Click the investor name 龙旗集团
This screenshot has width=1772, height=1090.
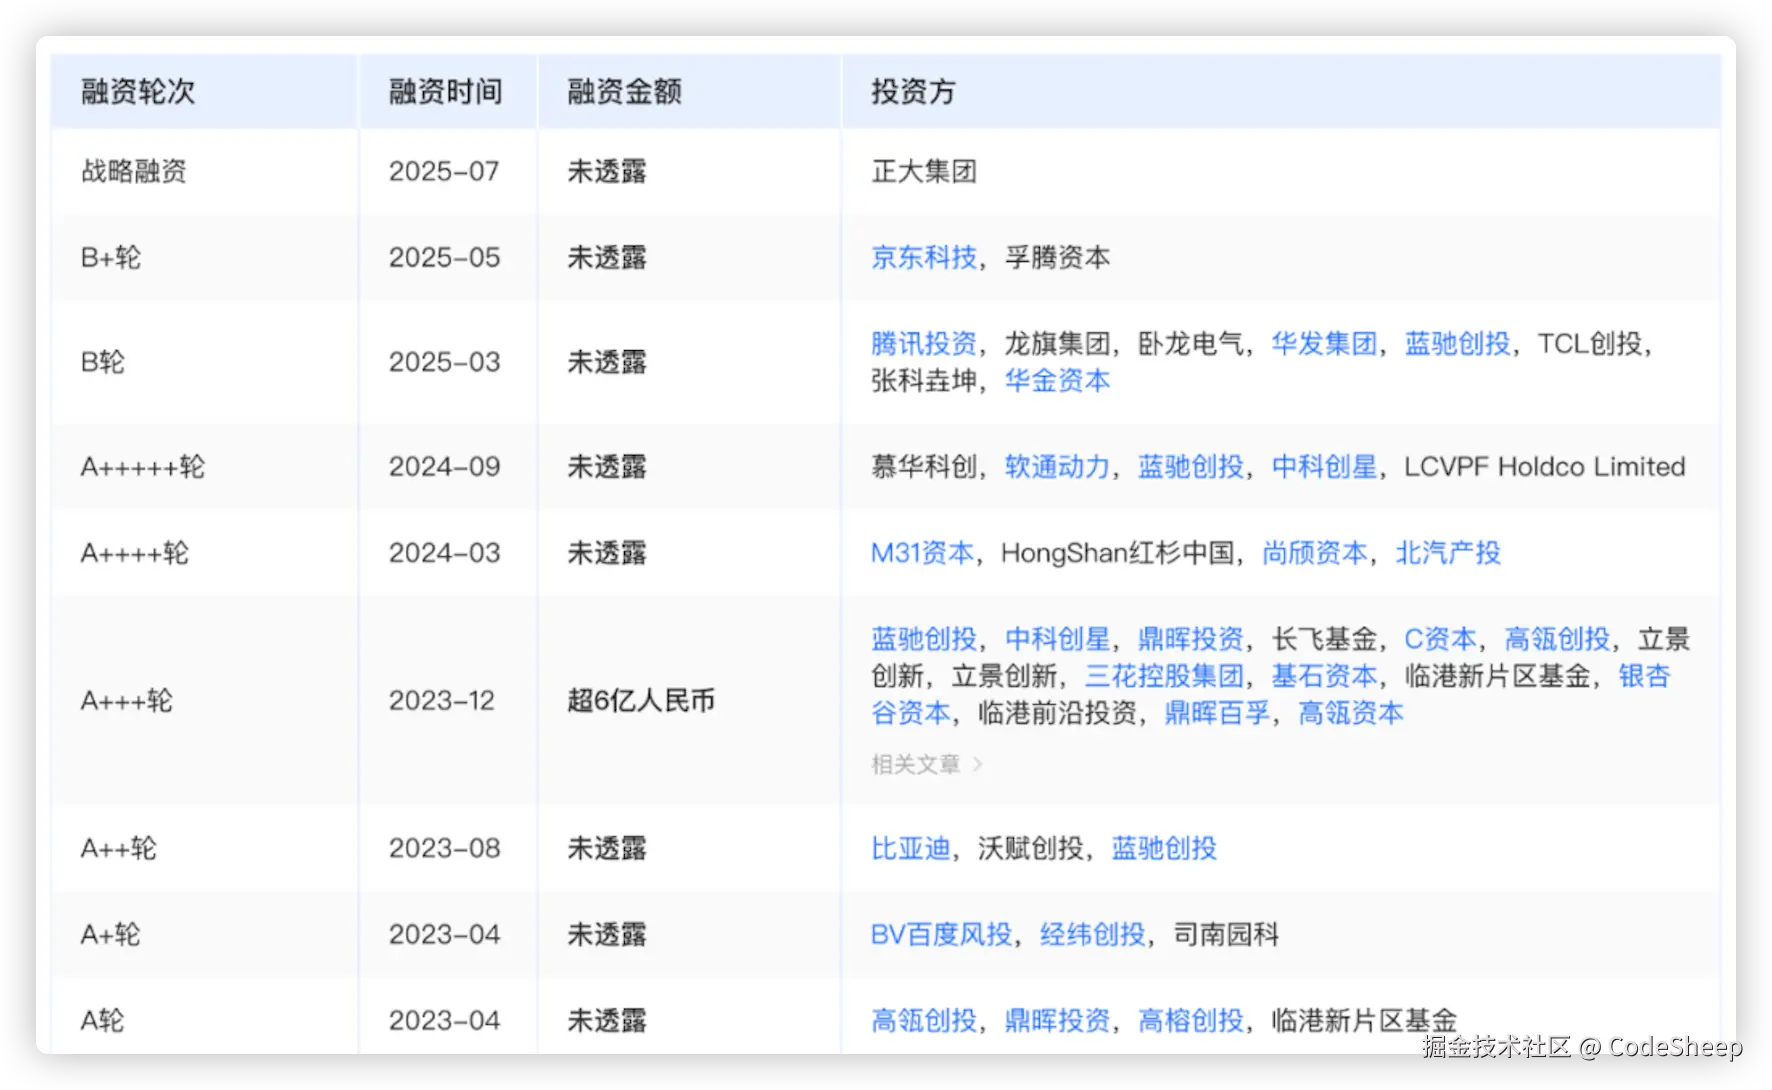(1057, 344)
